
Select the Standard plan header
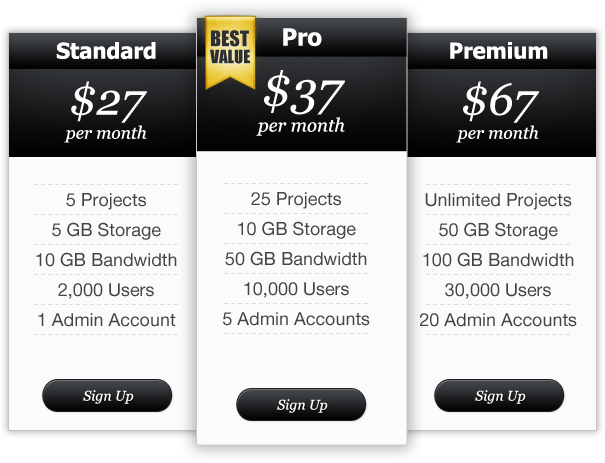[x=106, y=51]
